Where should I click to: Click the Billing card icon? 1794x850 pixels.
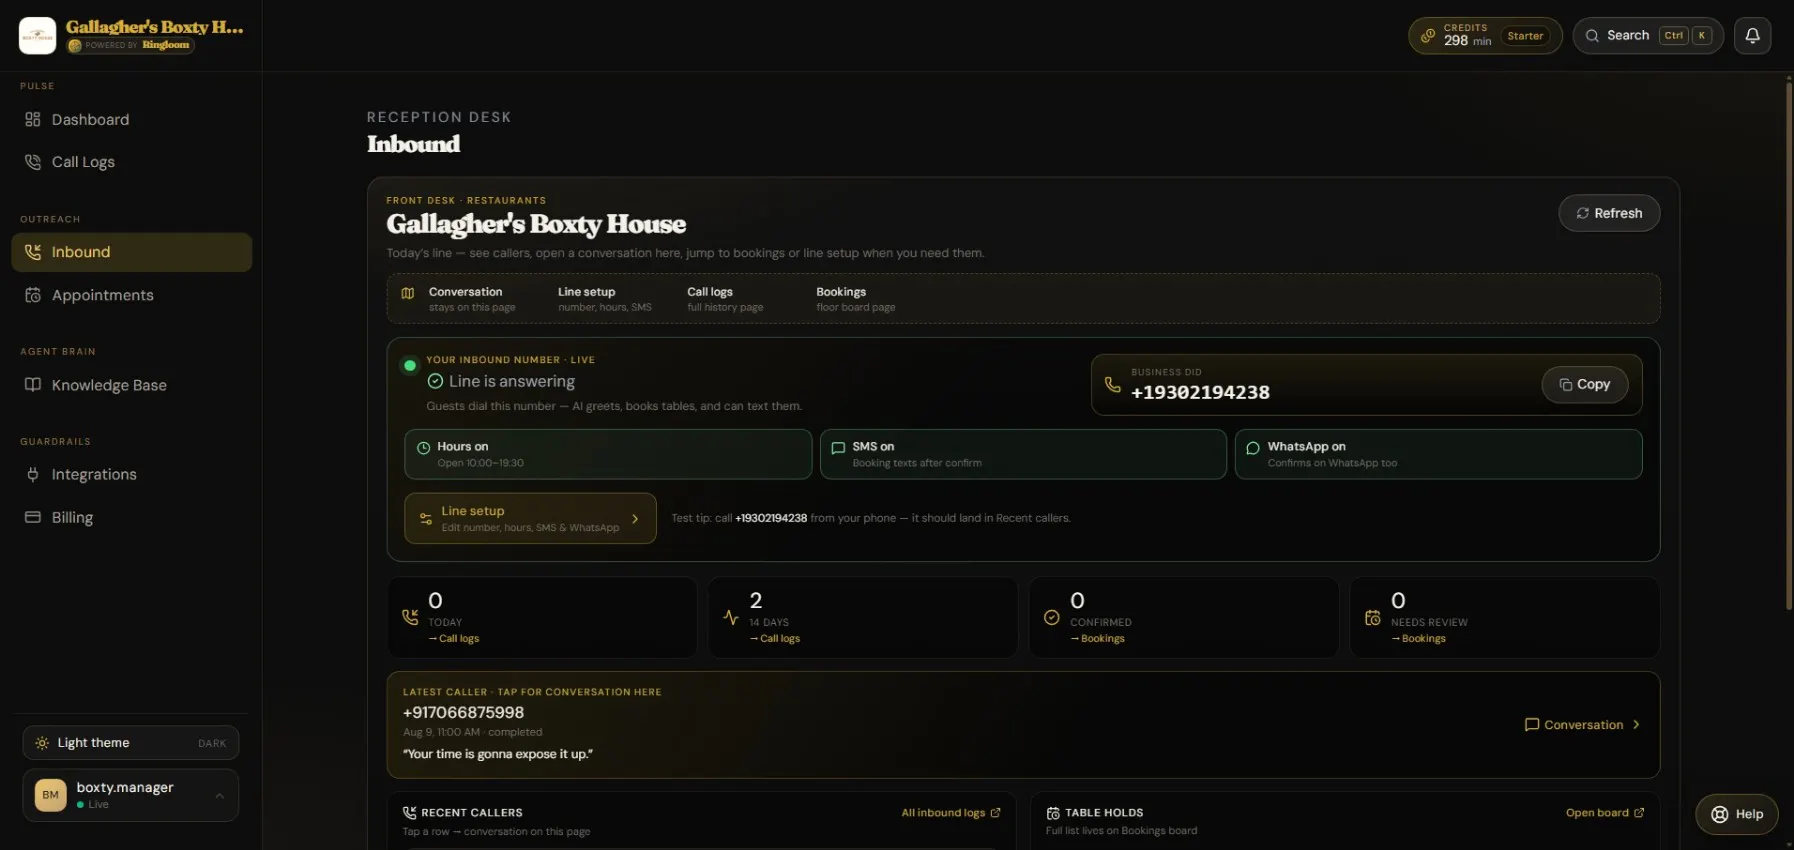pos(33,517)
